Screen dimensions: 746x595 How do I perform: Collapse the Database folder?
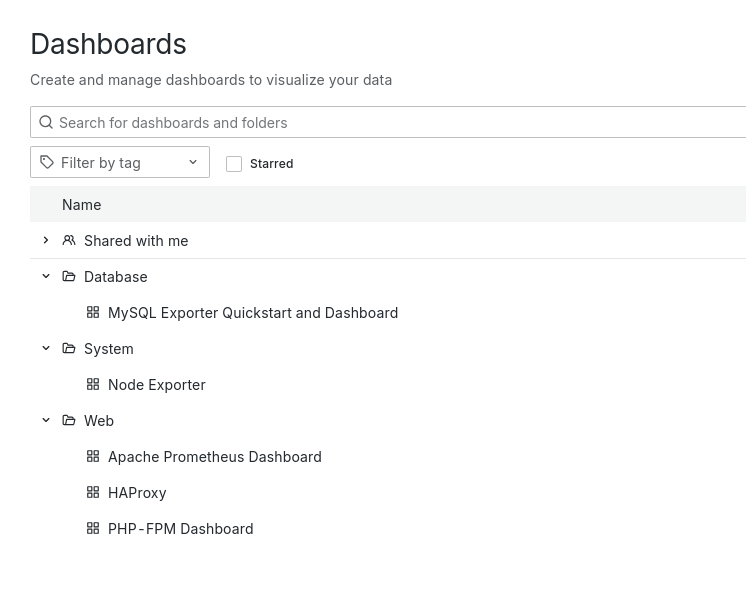(46, 277)
